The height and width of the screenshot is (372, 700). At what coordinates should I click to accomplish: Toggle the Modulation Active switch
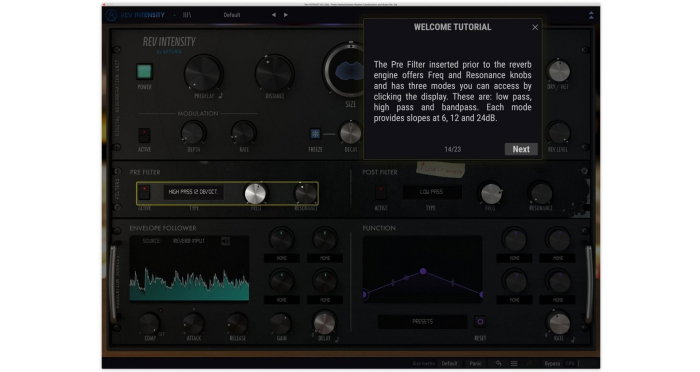click(x=144, y=135)
